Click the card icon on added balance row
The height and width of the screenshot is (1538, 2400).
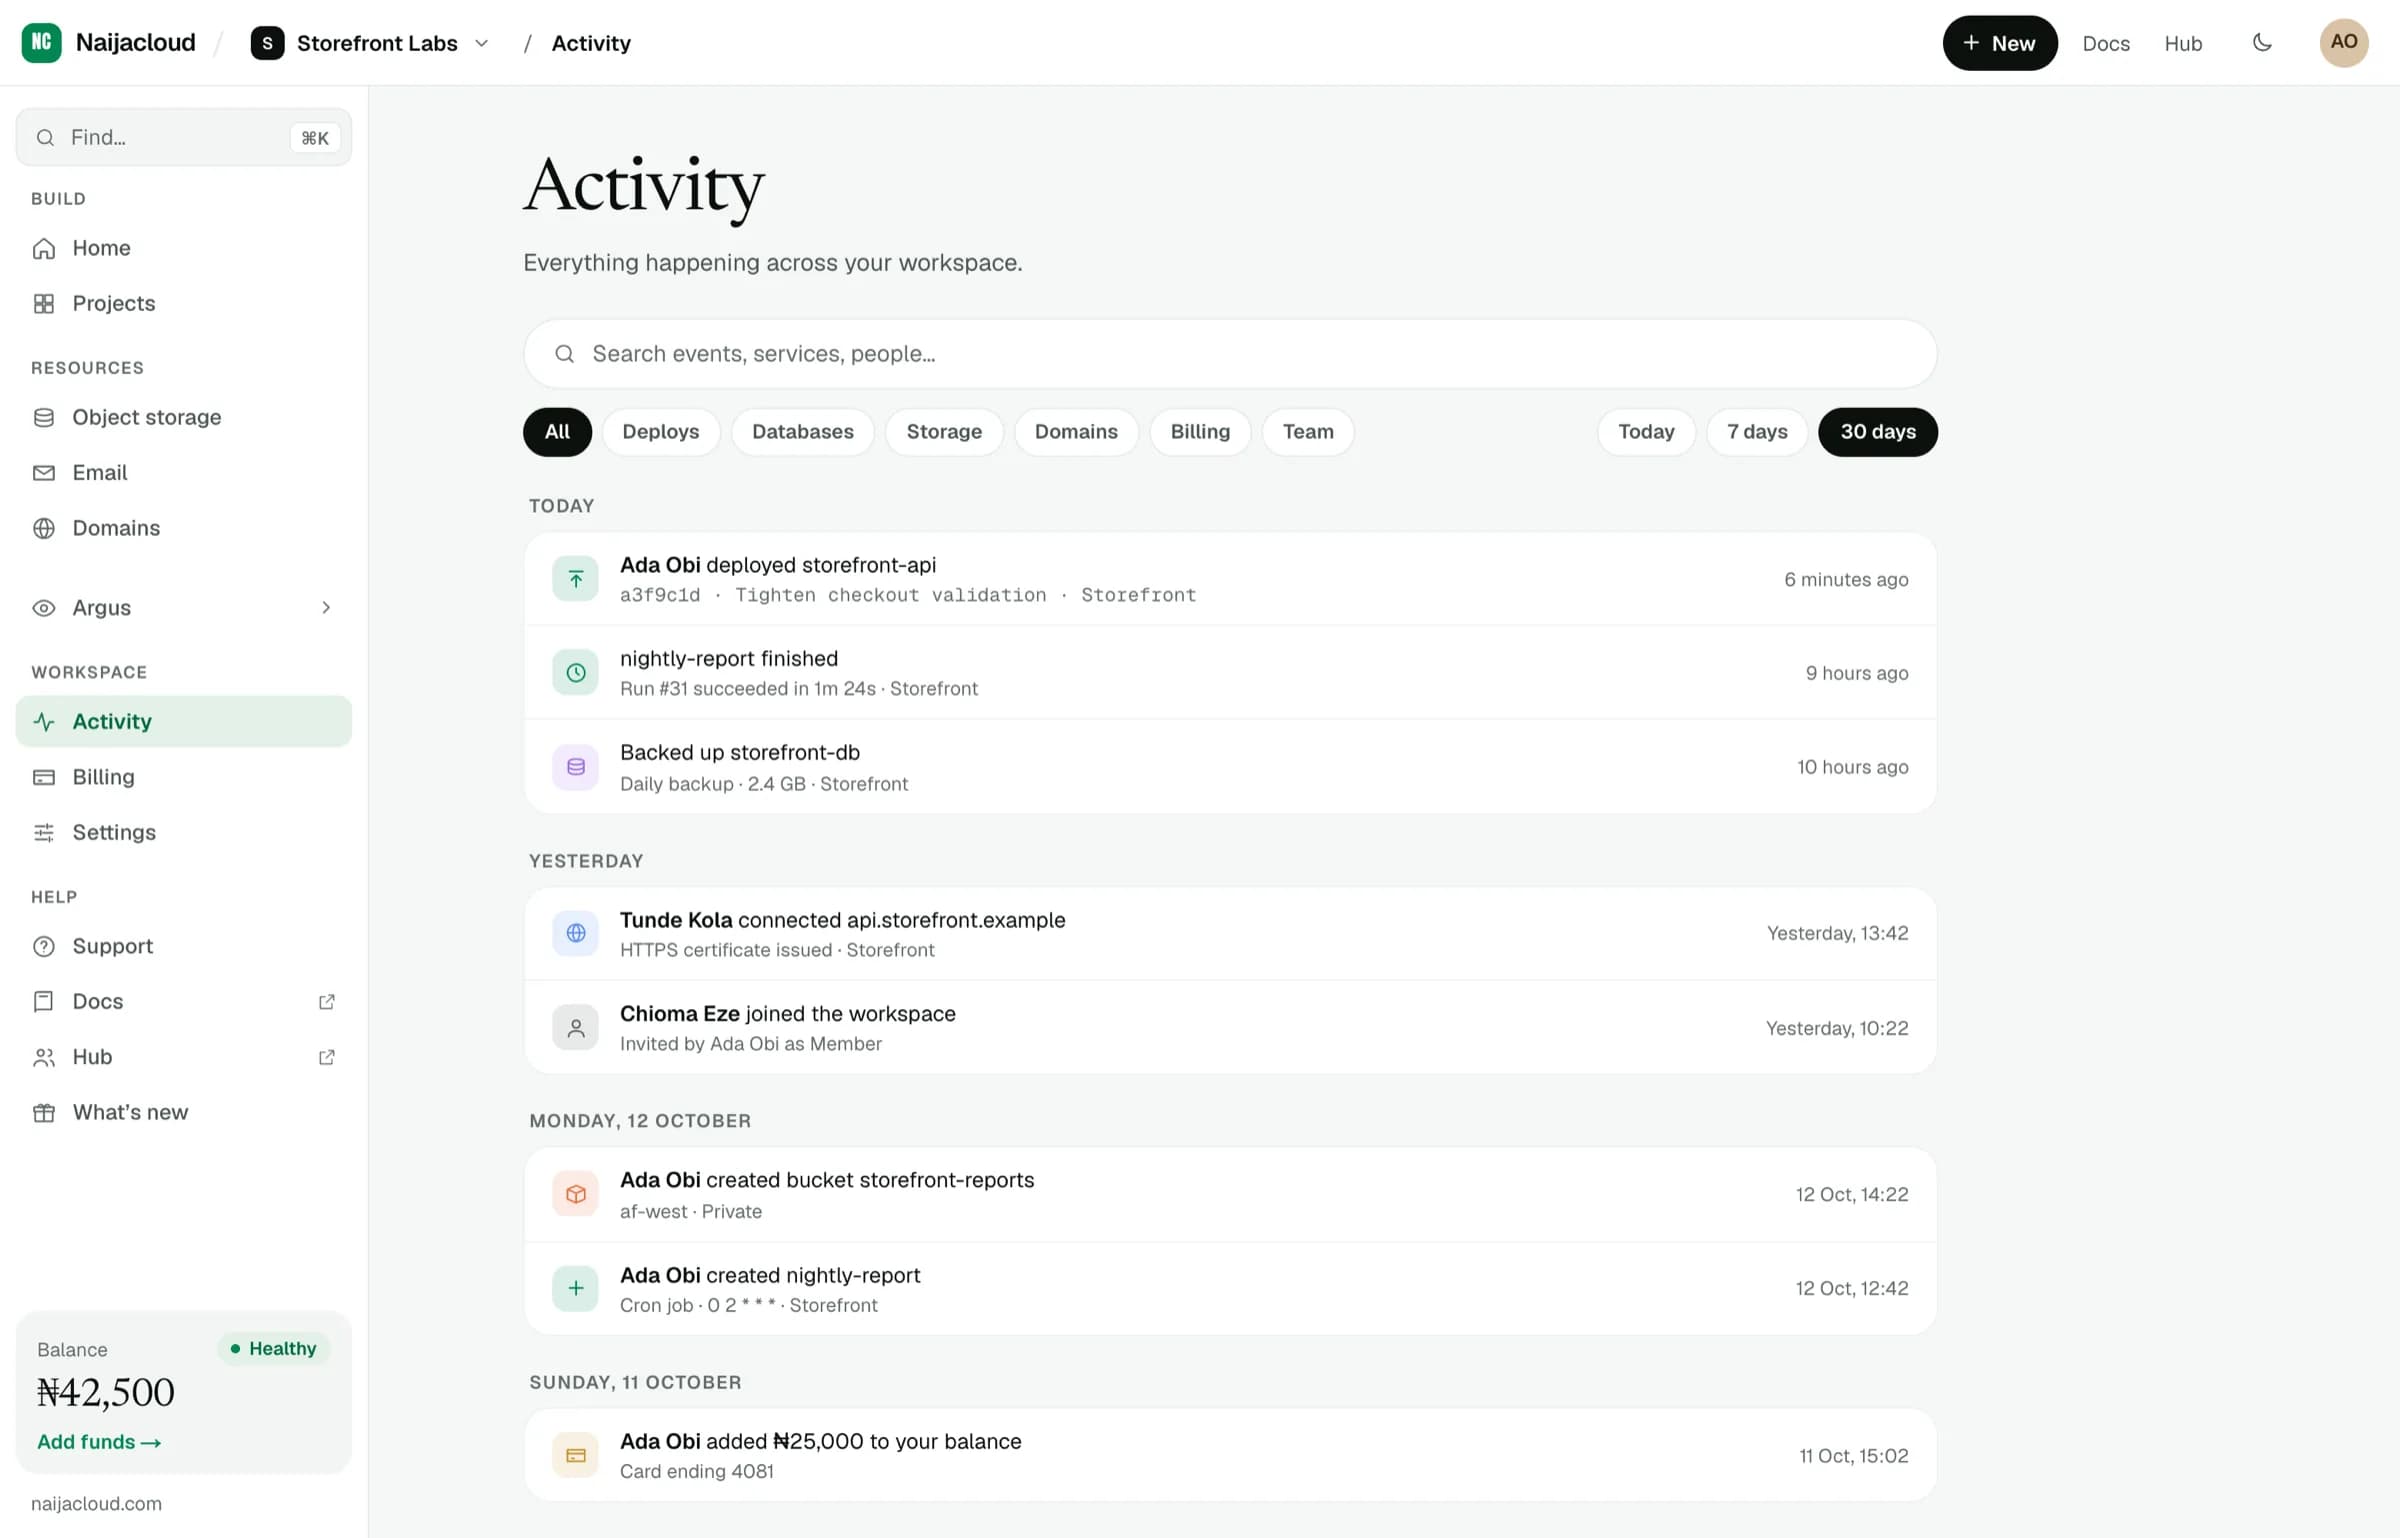click(576, 1455)
